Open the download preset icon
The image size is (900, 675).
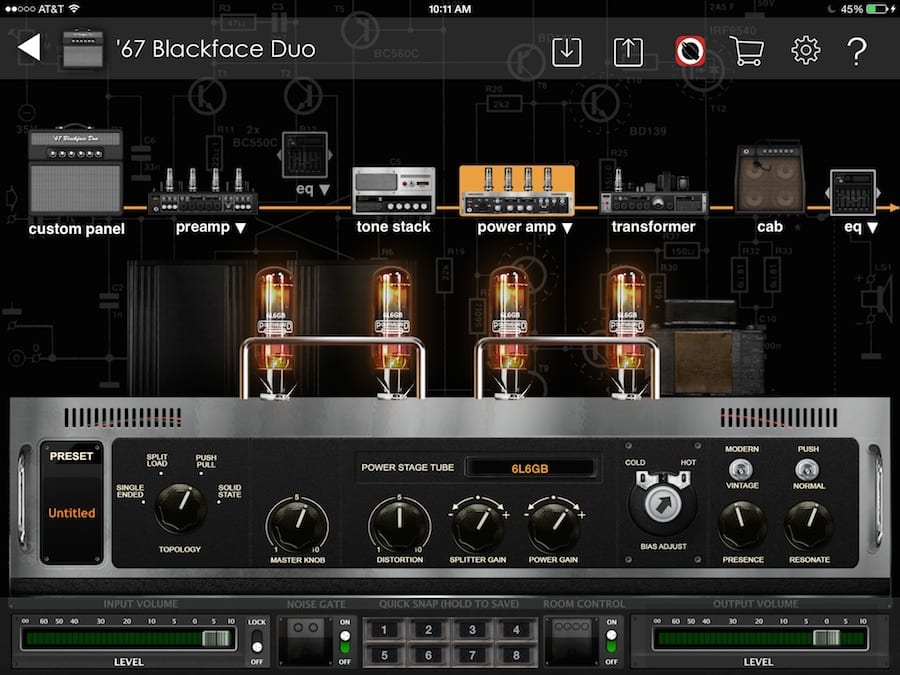point(567,50)
